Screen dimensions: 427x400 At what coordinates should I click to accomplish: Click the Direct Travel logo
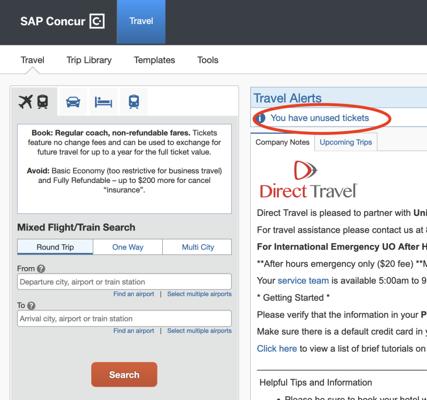pos(308,180)
